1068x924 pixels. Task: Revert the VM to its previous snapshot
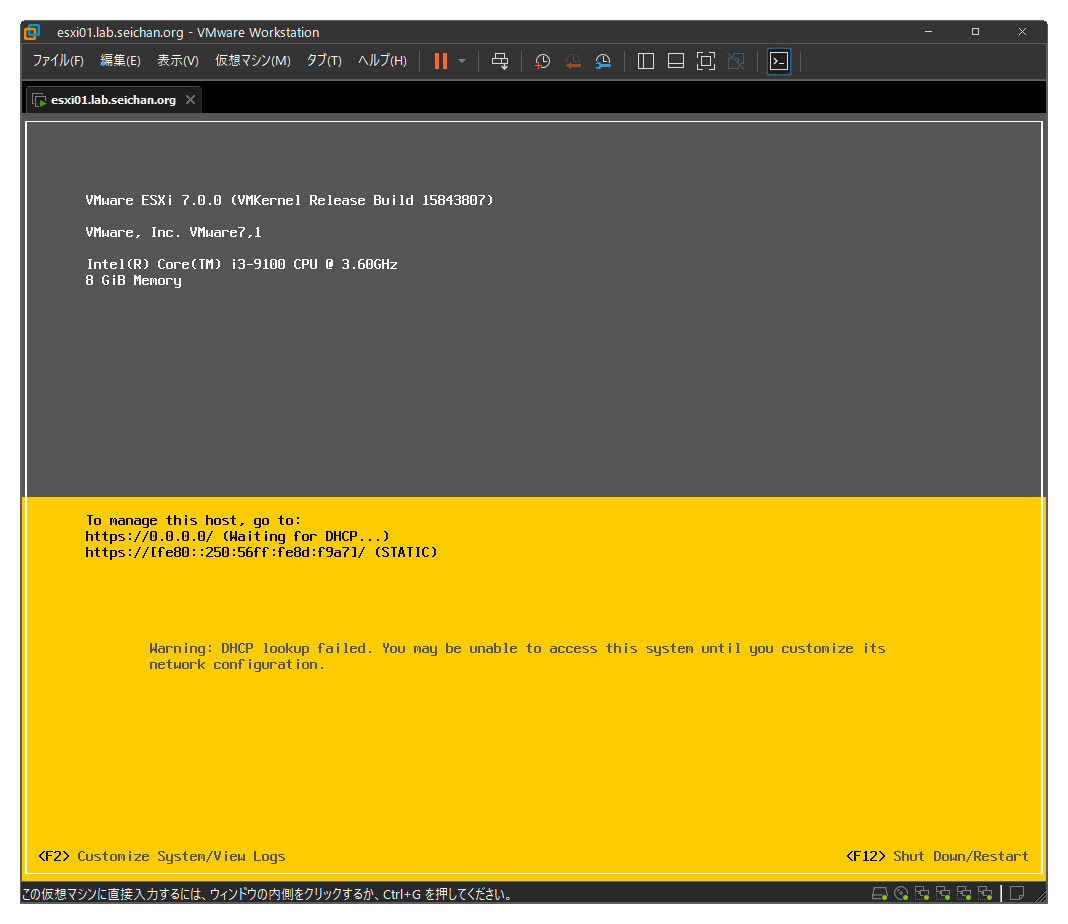[573, 61]
